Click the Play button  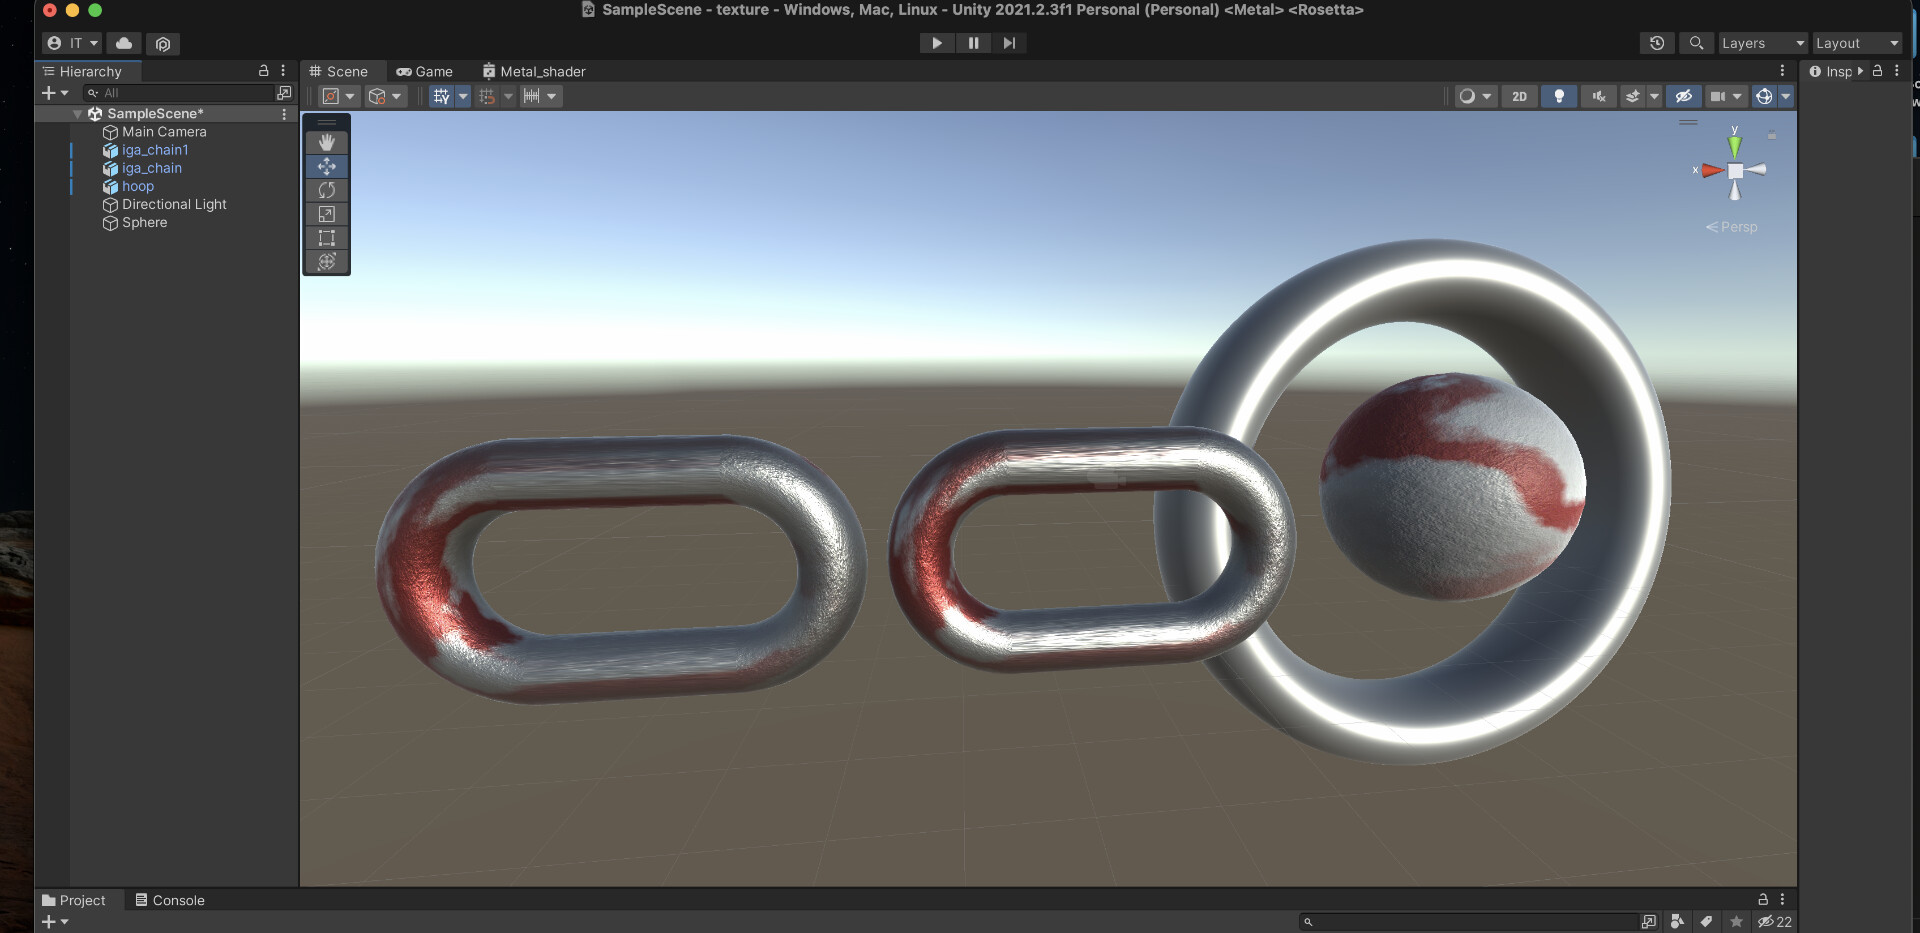click(937, 43)
